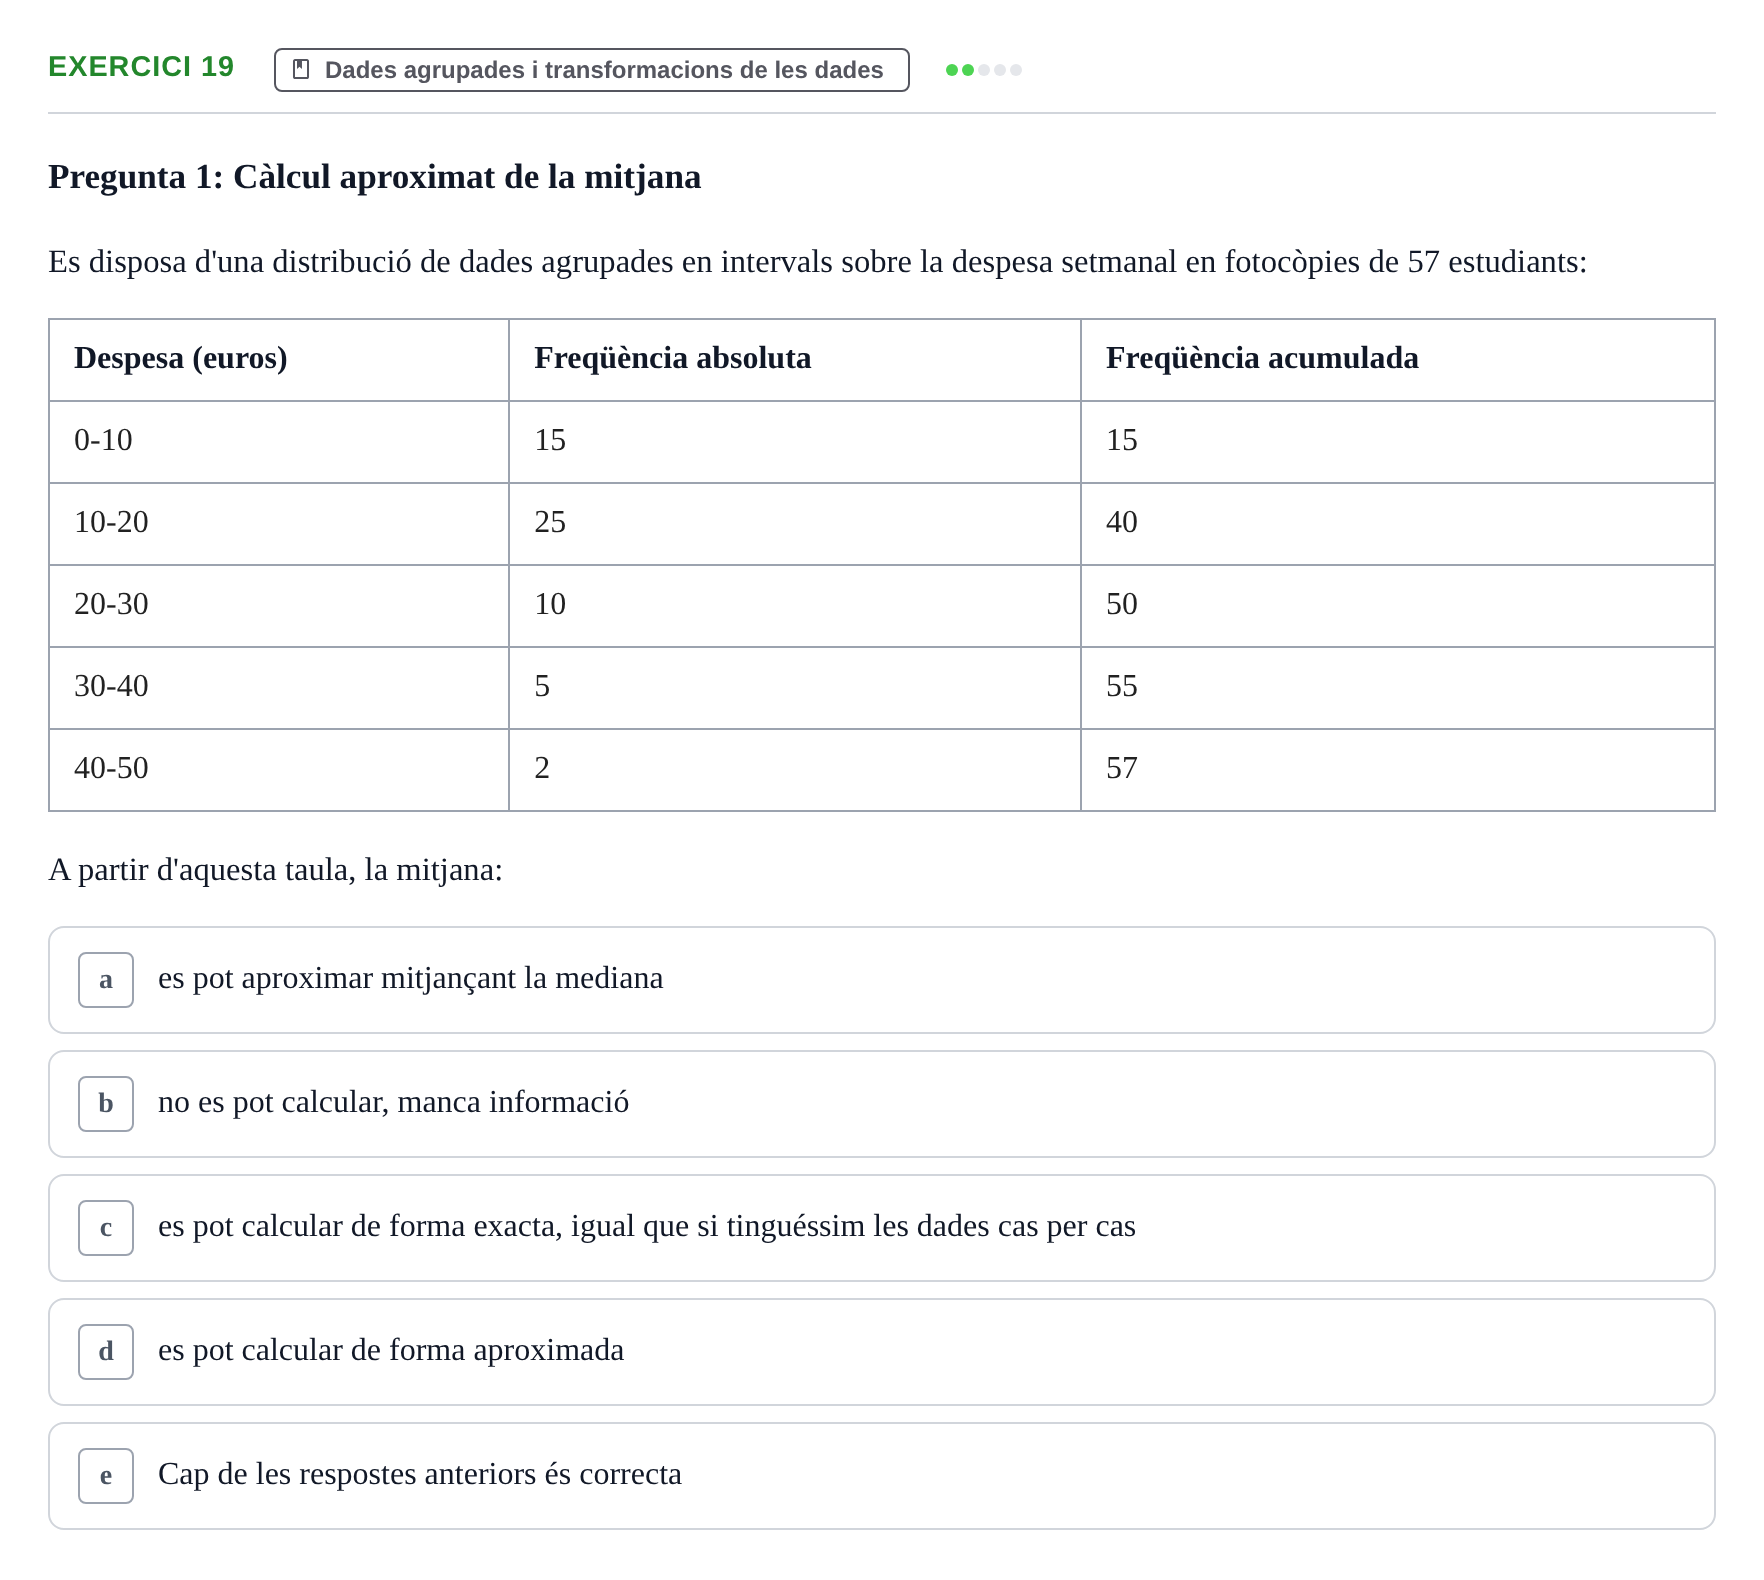Click the Freqüència acumulada column header
Image resolution: width=1764 pixels, height=1580 pixels.
click(x=1398, y=360)
